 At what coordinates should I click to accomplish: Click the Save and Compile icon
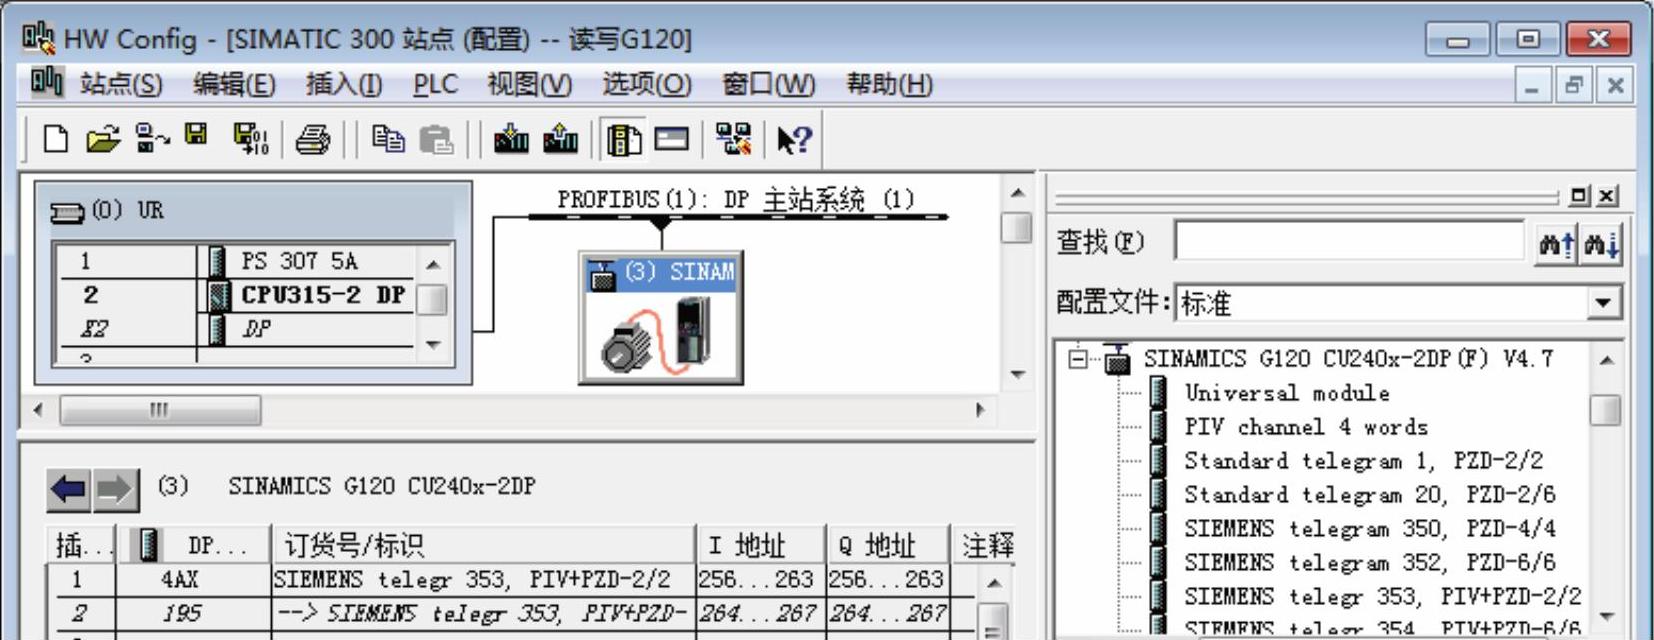250,139
